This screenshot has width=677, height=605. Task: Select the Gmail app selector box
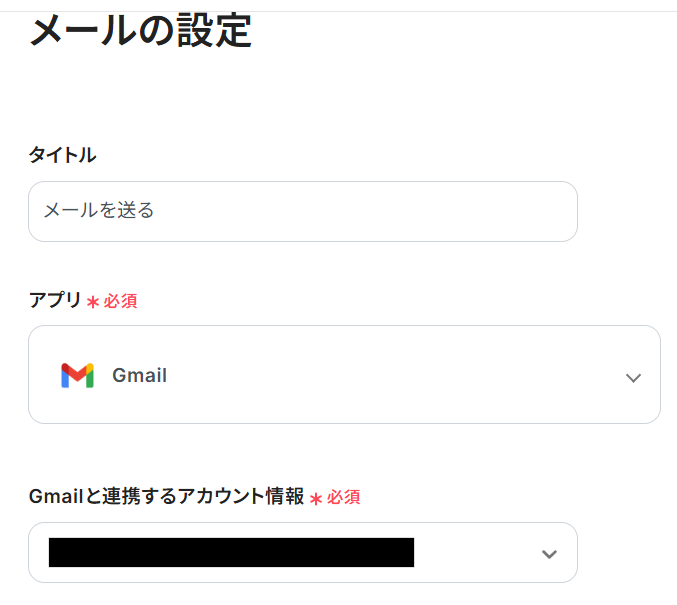(x=344, y=374)
